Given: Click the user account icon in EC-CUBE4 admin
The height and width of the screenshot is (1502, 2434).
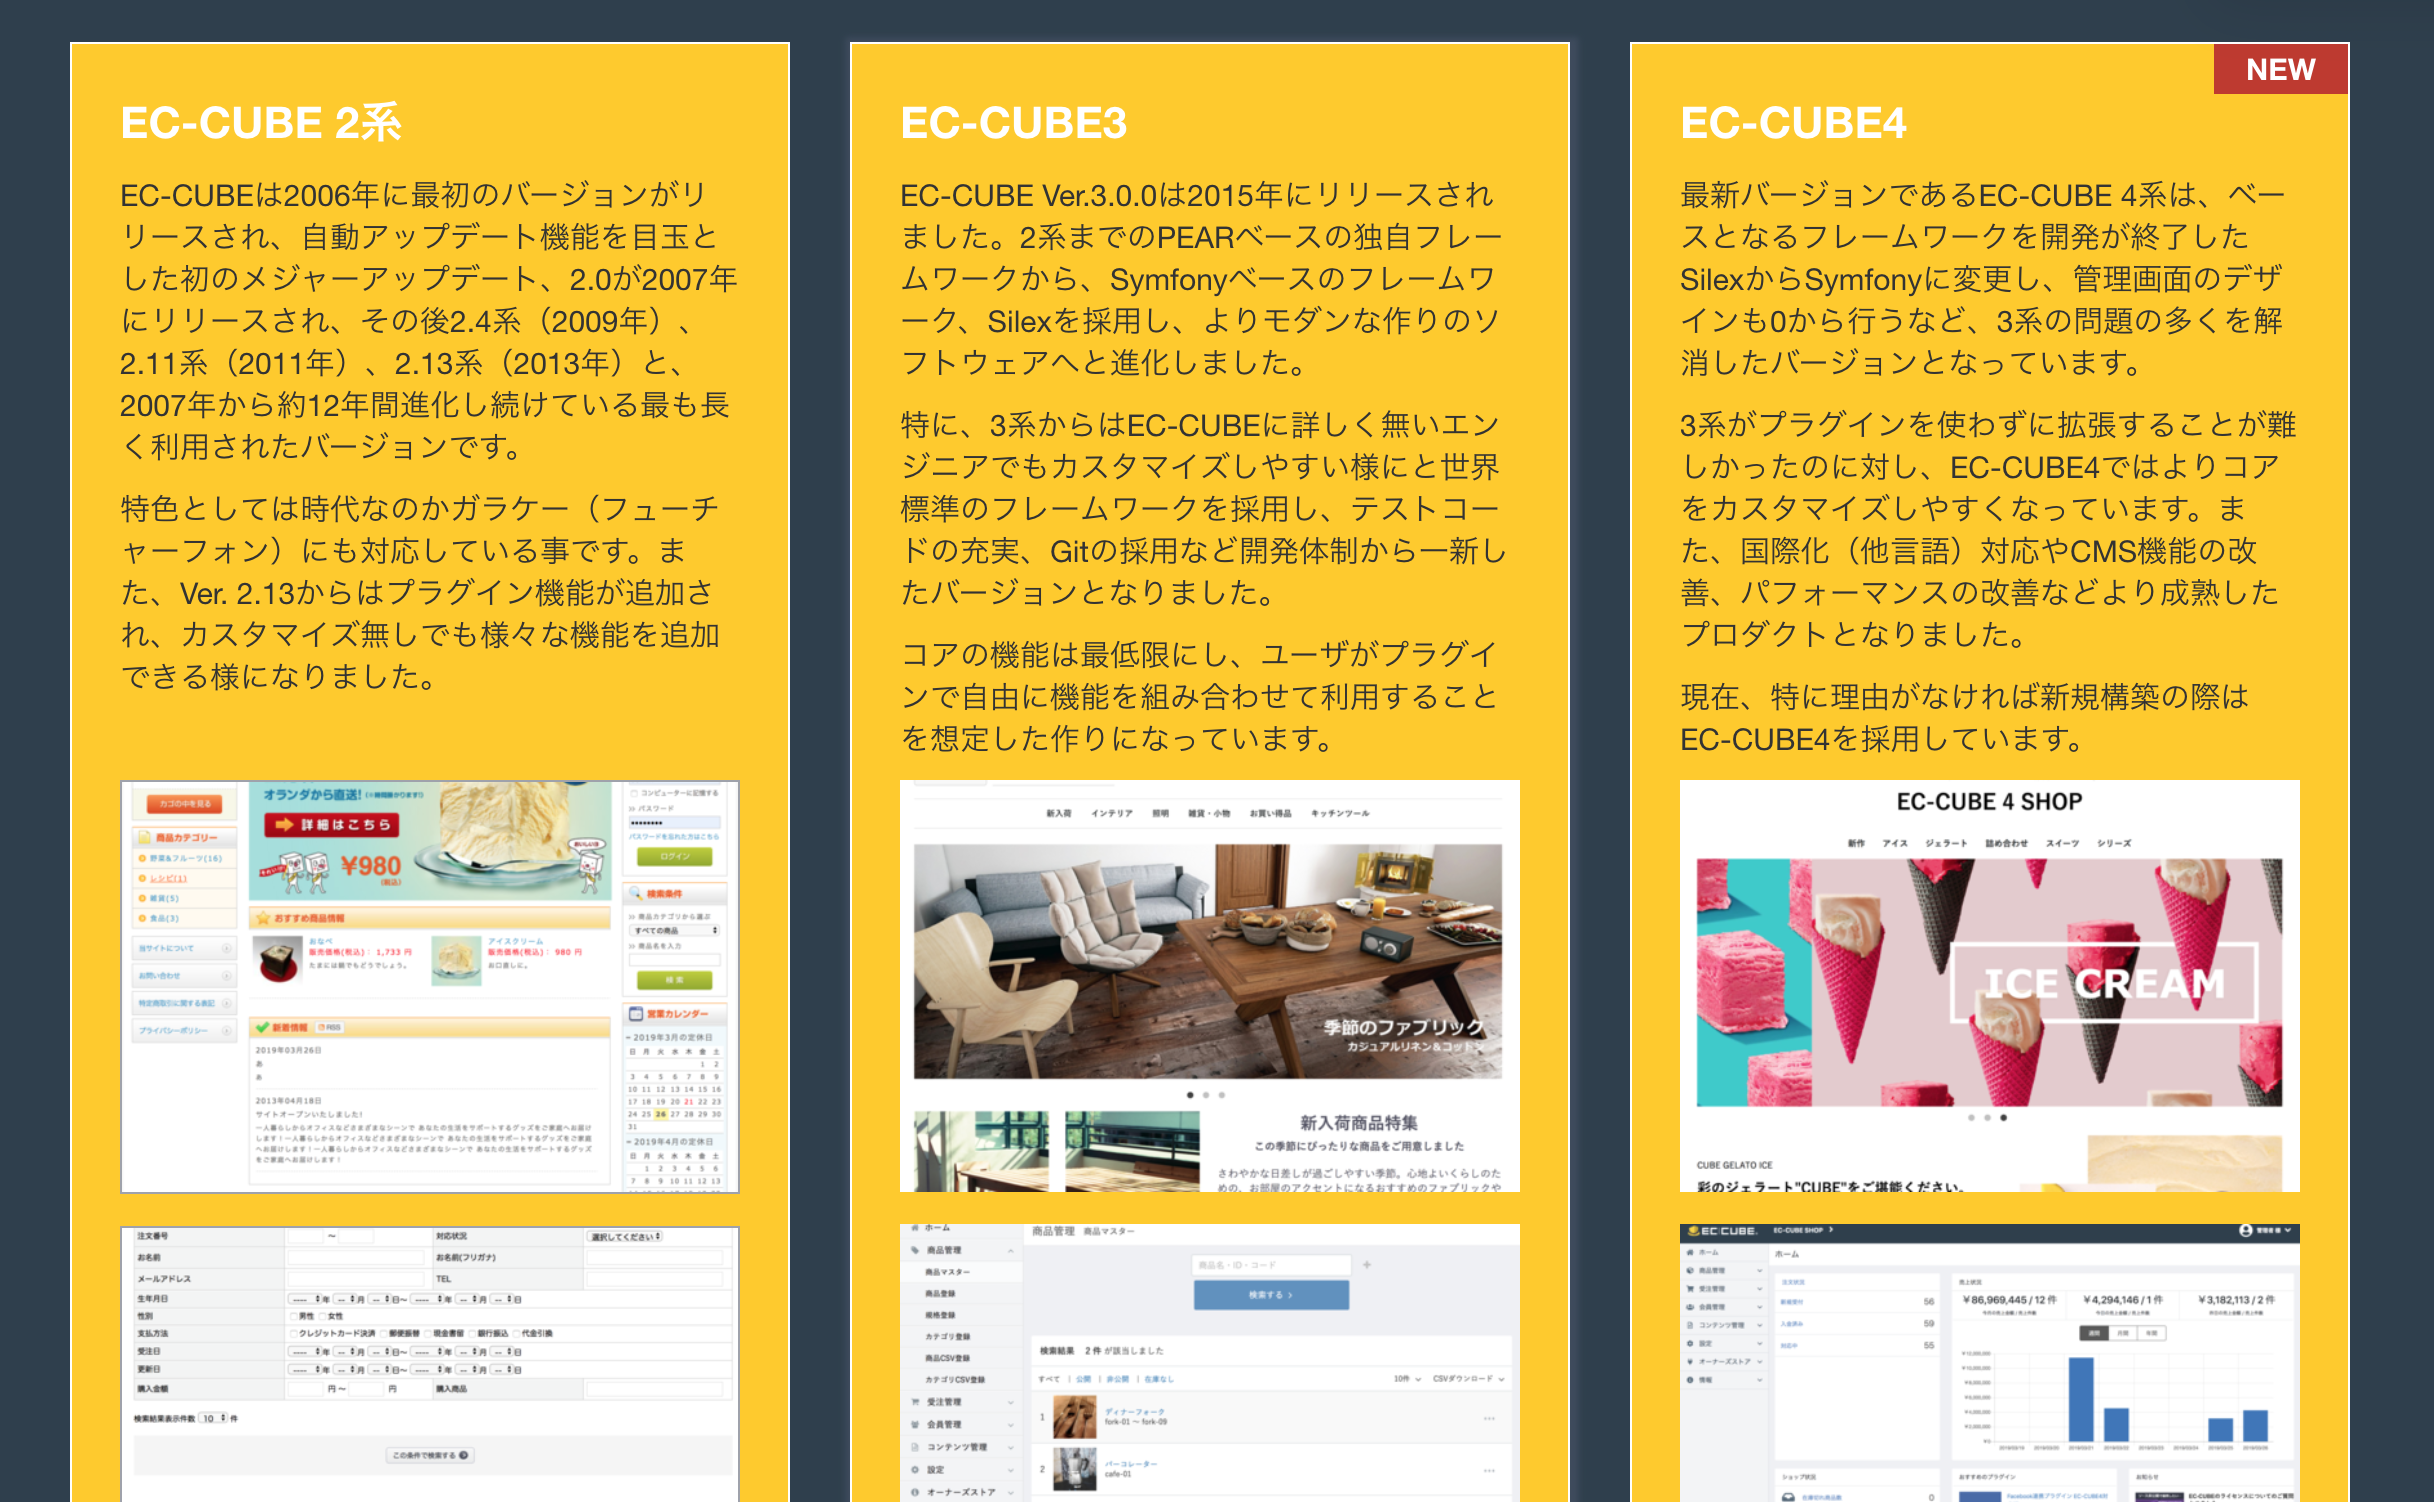Looking at the screenshot, I should (2246, 1231).
